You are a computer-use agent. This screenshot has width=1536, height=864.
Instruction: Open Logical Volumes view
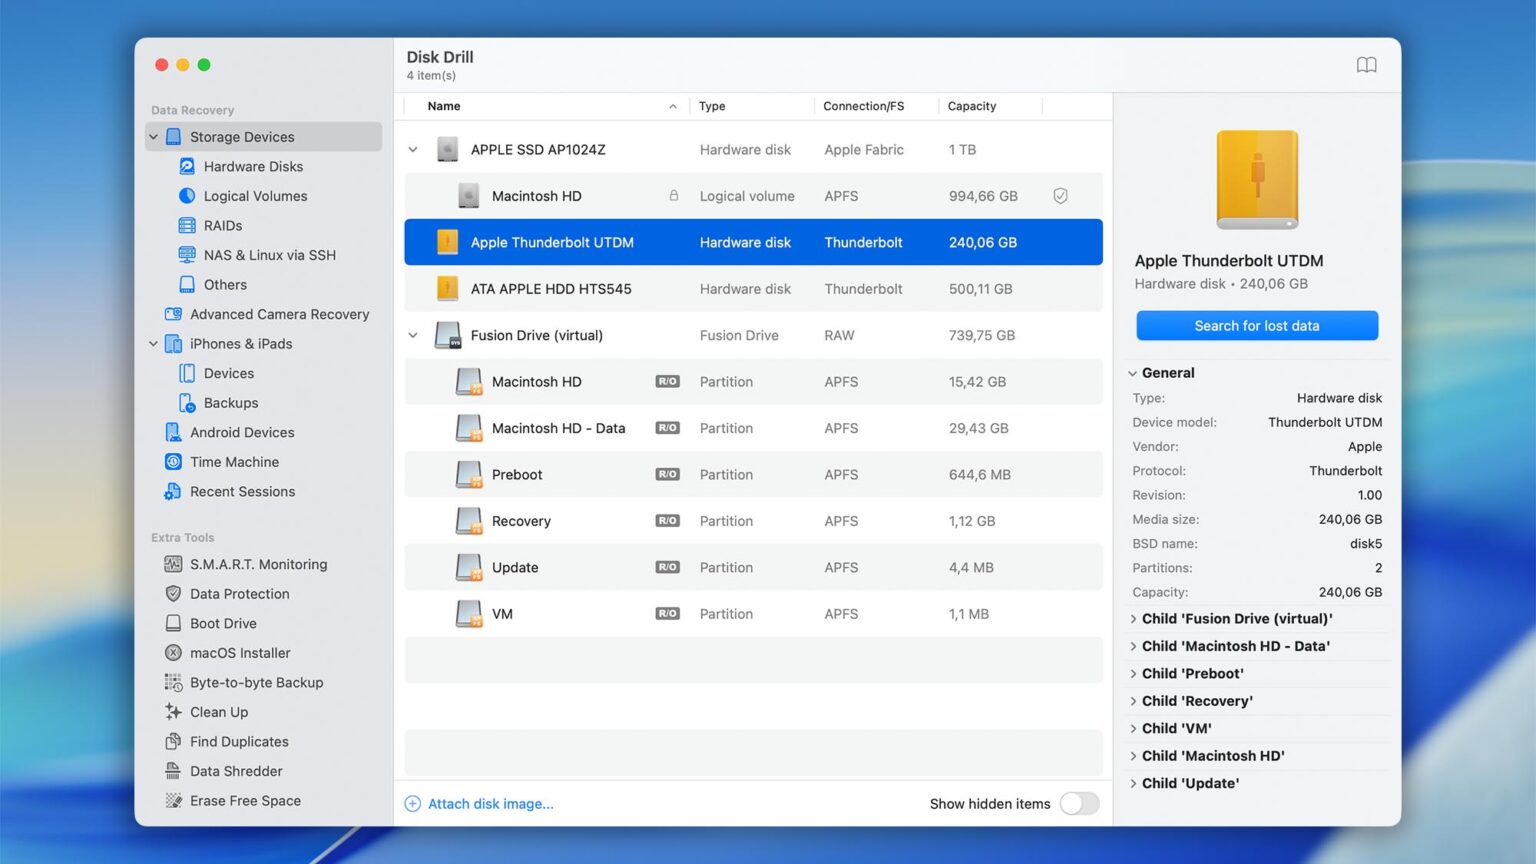pyautogui.click(x=254, y=196)
